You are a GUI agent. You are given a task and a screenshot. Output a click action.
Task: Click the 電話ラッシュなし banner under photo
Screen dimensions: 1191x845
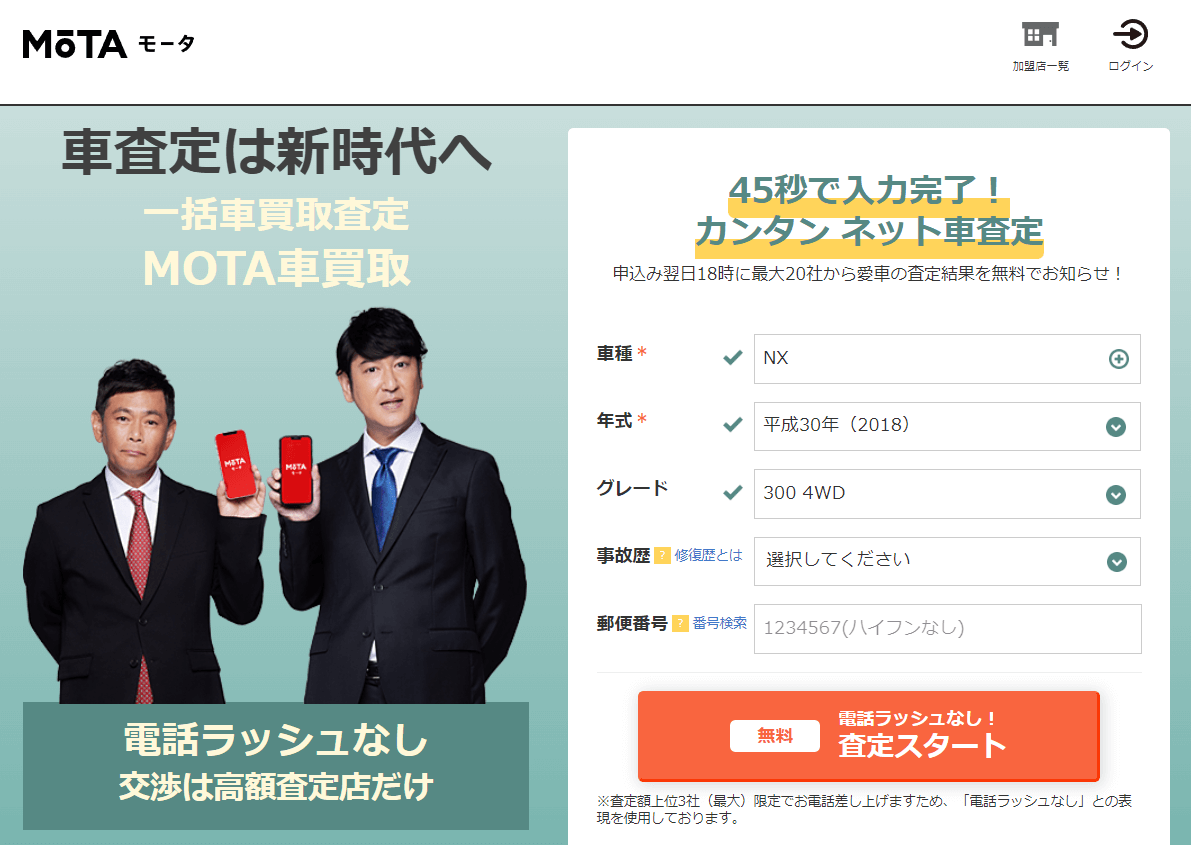(276, 765)
